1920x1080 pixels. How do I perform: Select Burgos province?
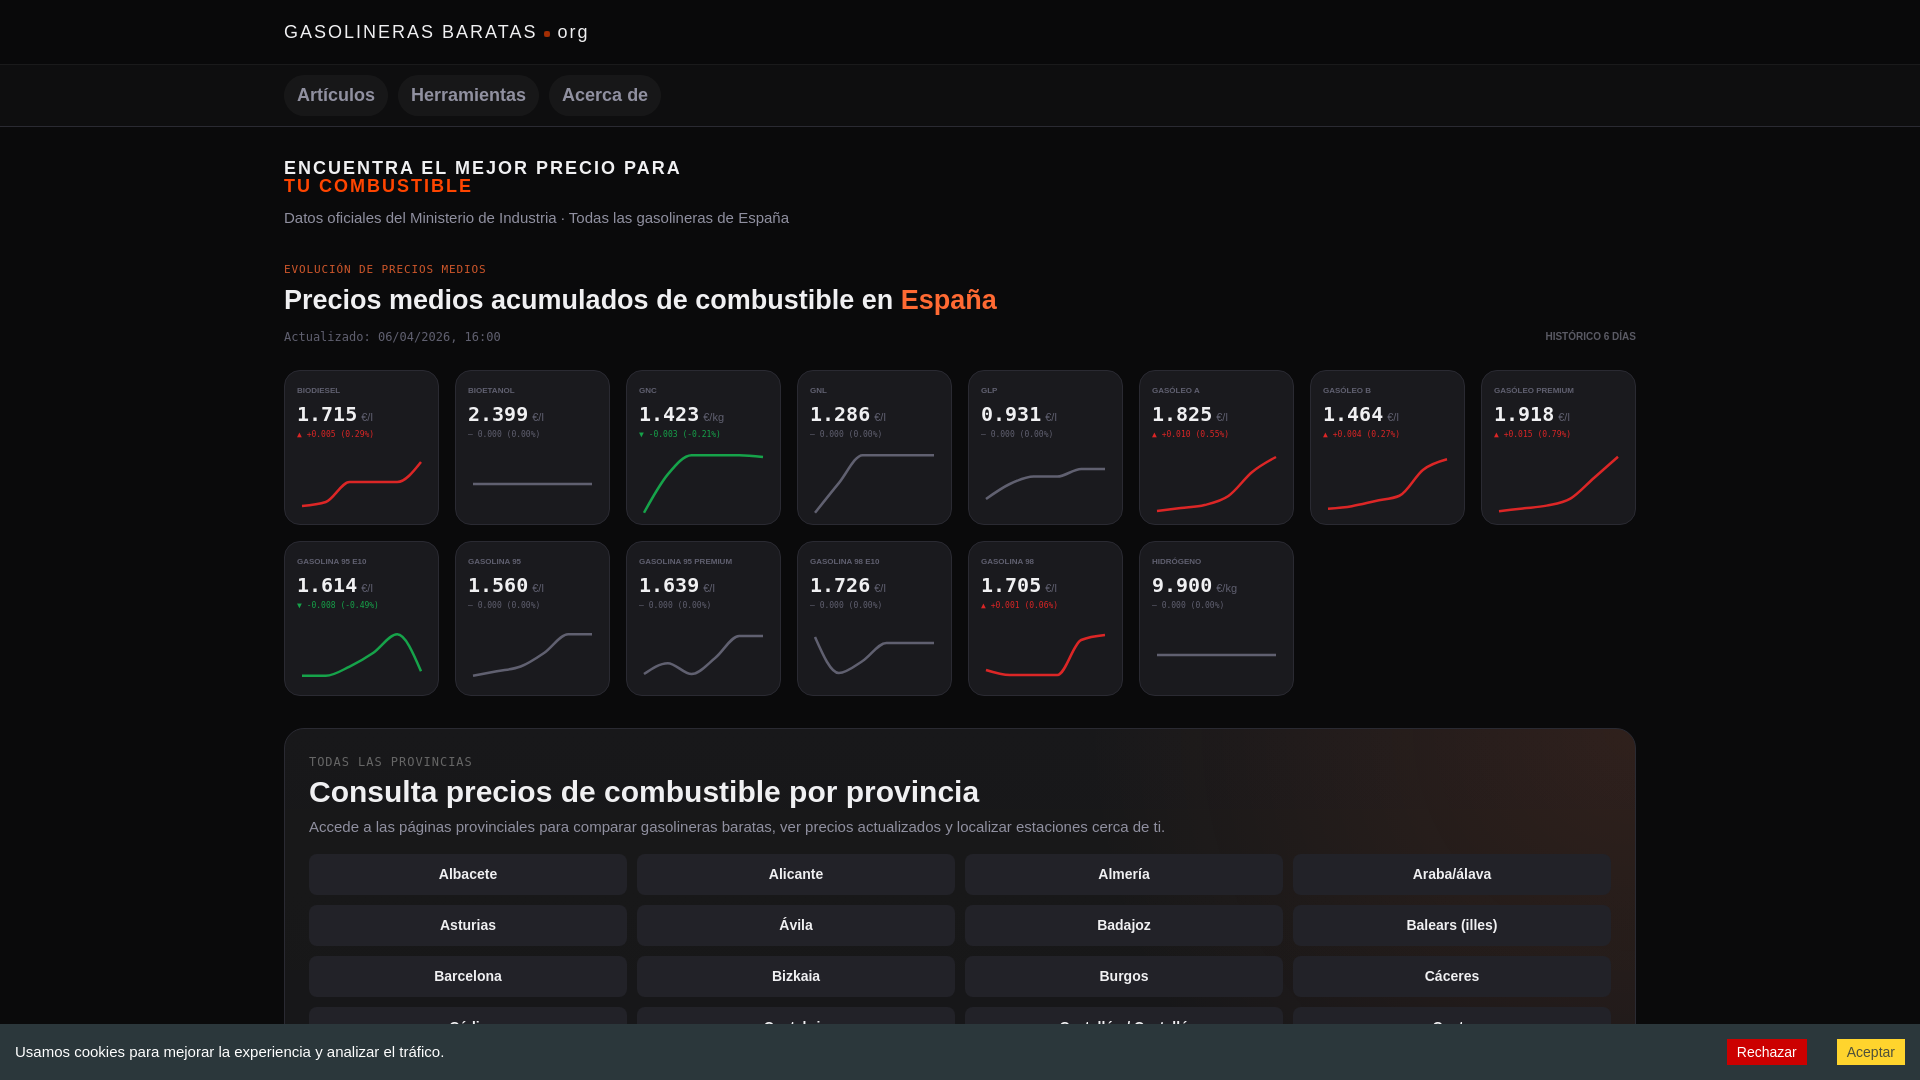tap(1124, 976)
